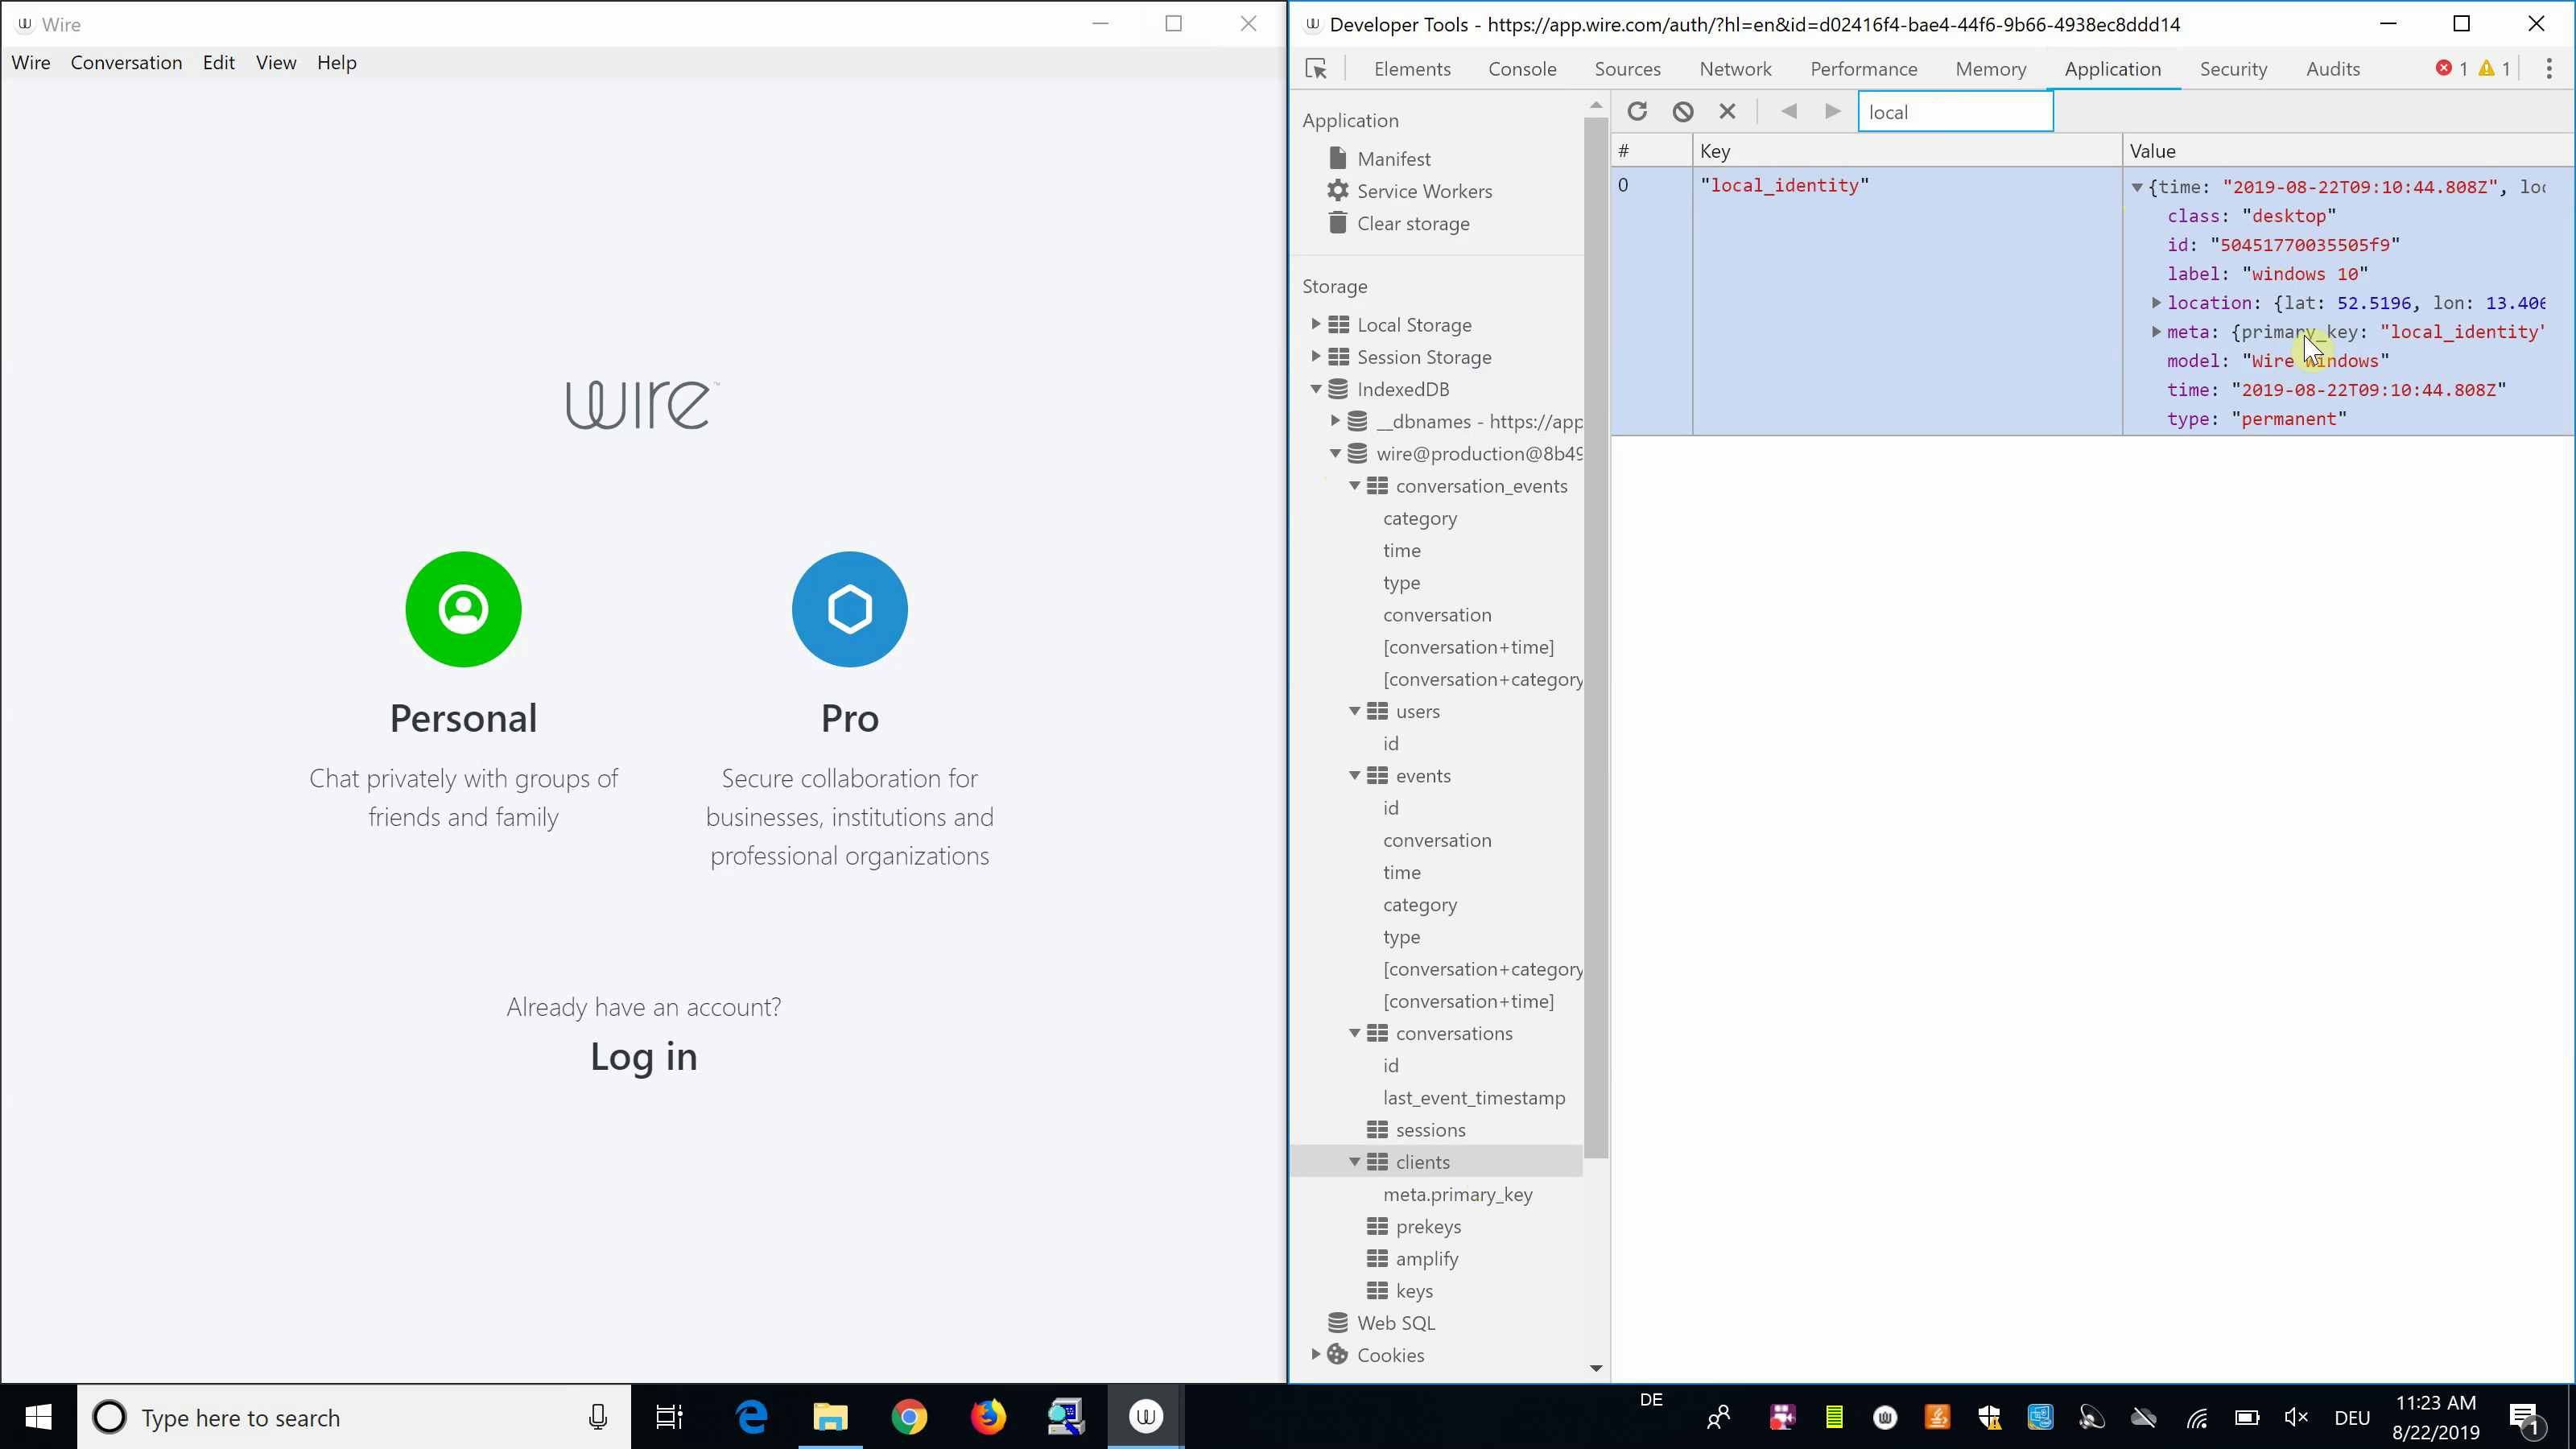
Task: Go to the previous page arrow
Action: pos(1789,111)
